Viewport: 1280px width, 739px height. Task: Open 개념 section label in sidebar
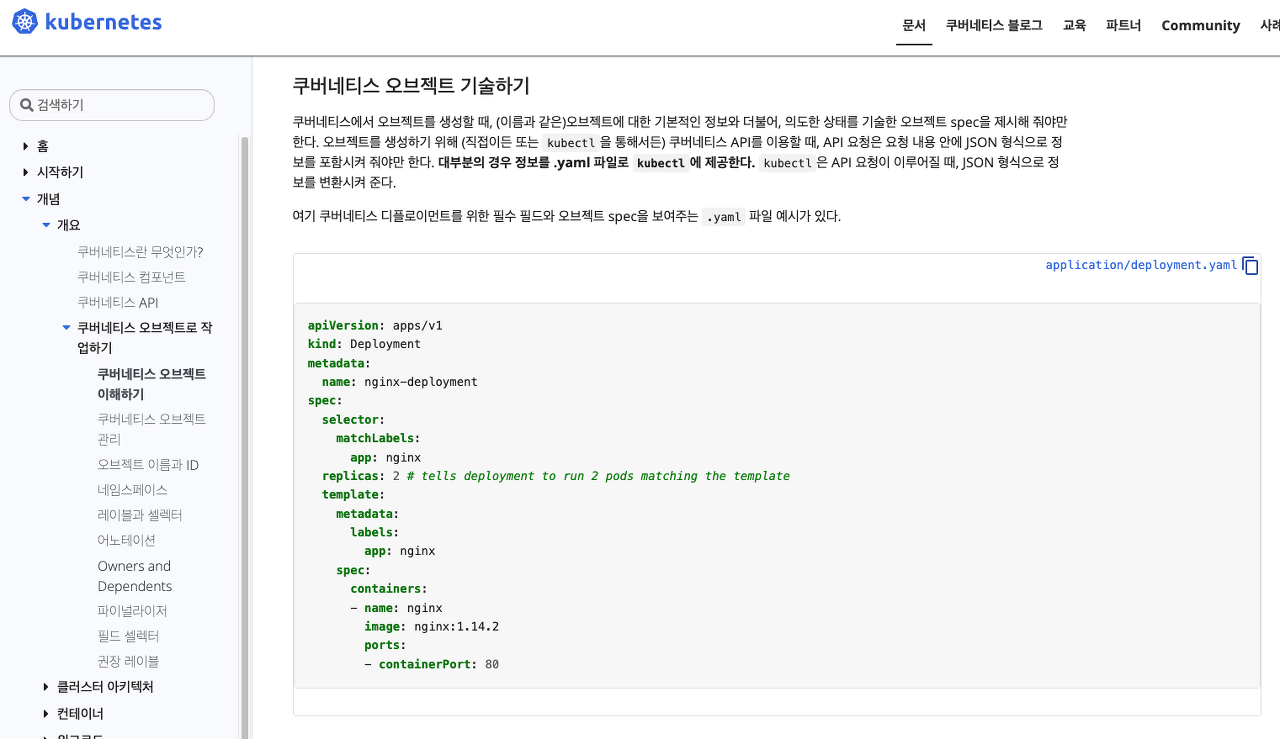[49, 198]
